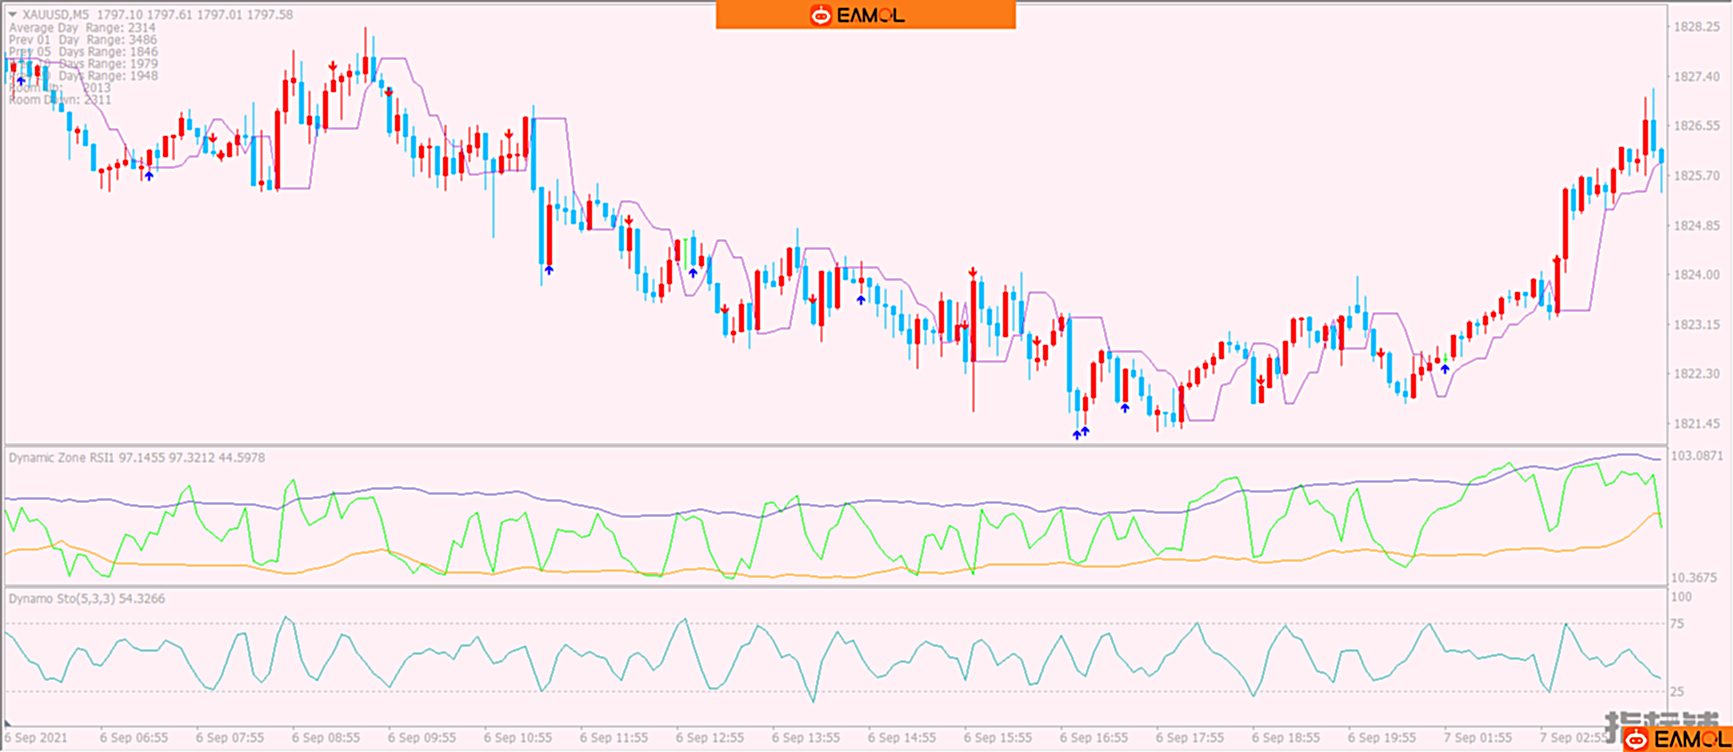Click the Average Day Range text label
Viewport: 1733px width, 752px height.
pyautogui.click(x=82, y=28)
